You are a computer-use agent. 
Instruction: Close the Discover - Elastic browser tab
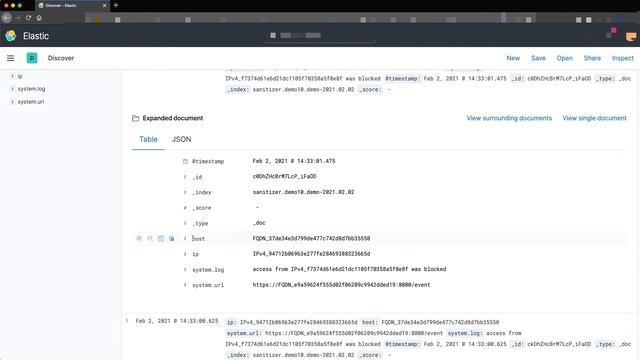[x=104, y=6]
